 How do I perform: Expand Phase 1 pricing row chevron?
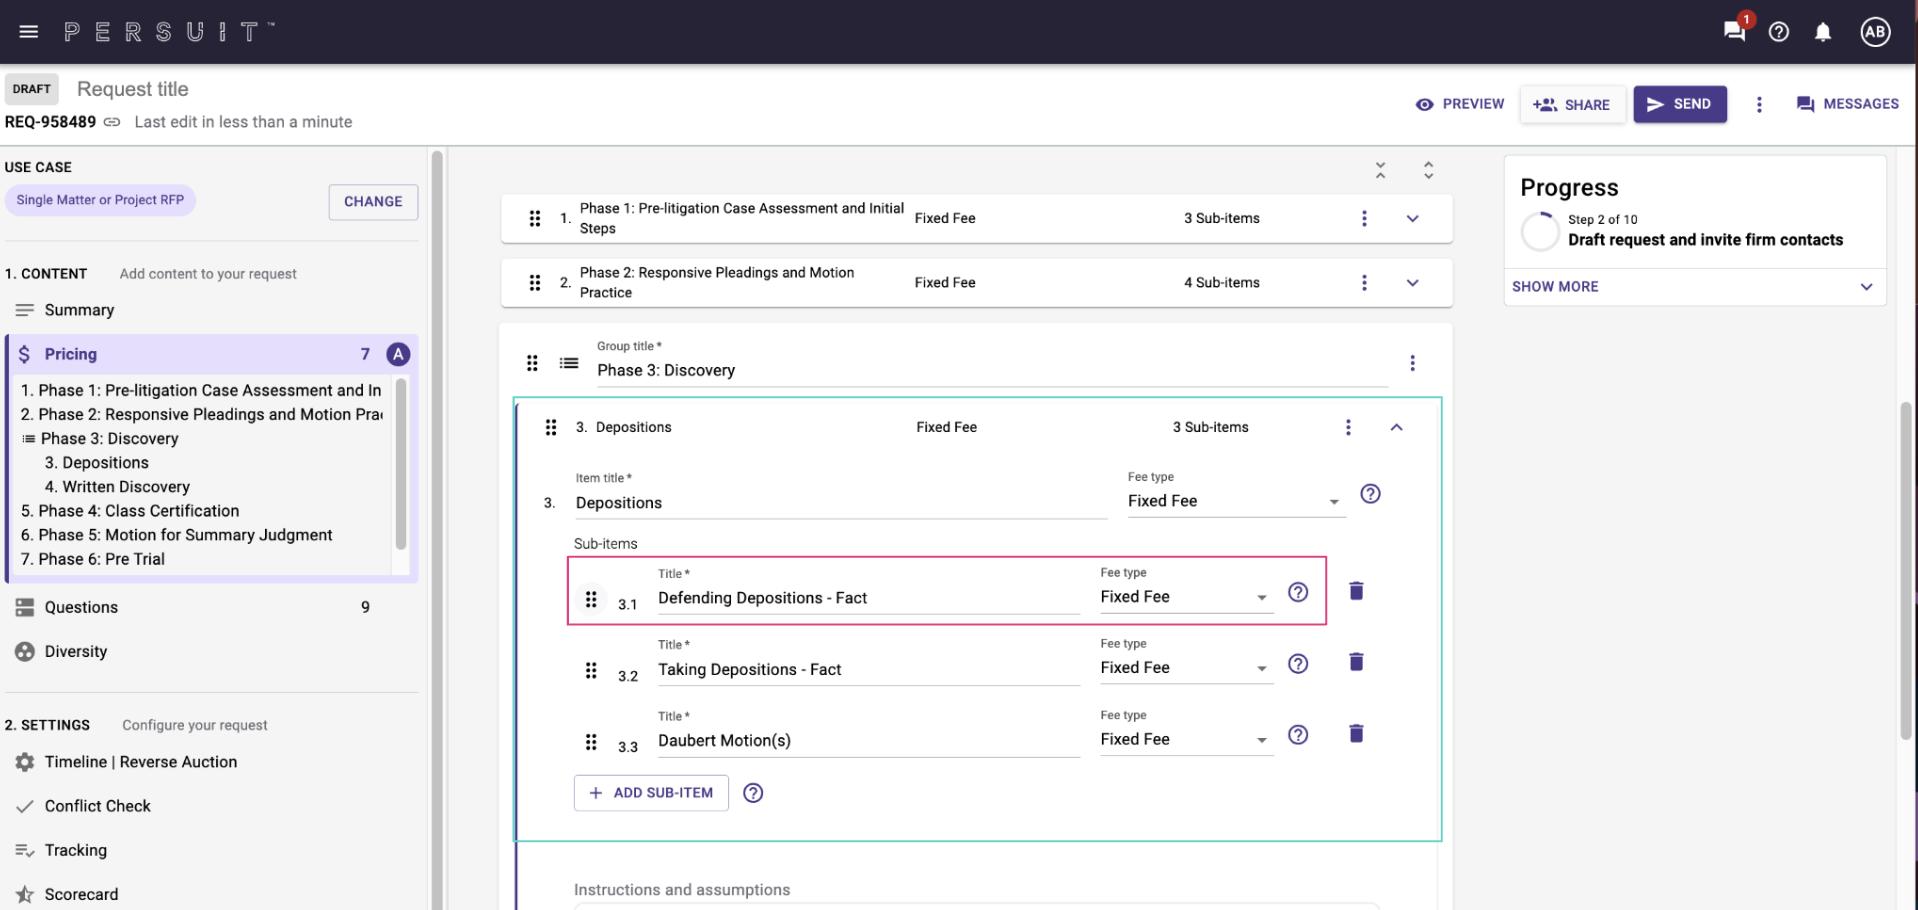(1412, 218)
